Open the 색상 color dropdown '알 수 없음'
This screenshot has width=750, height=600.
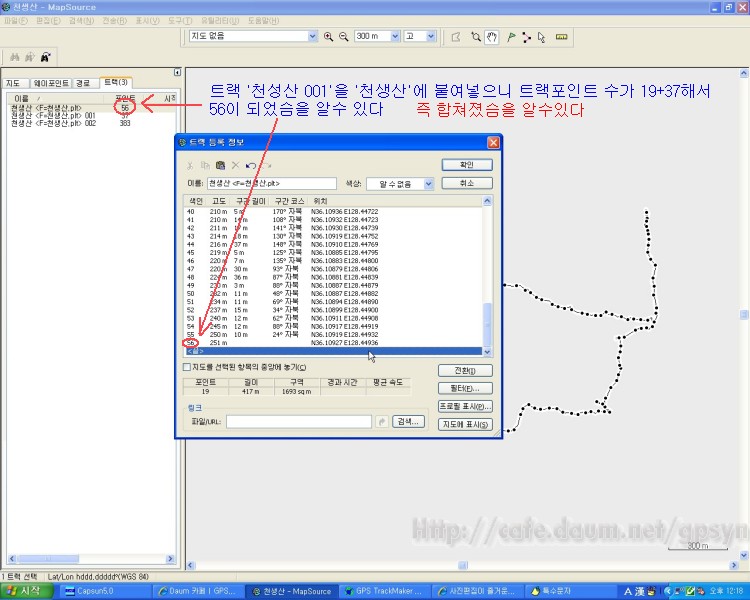pyautogui.click(x=429, y=184)
